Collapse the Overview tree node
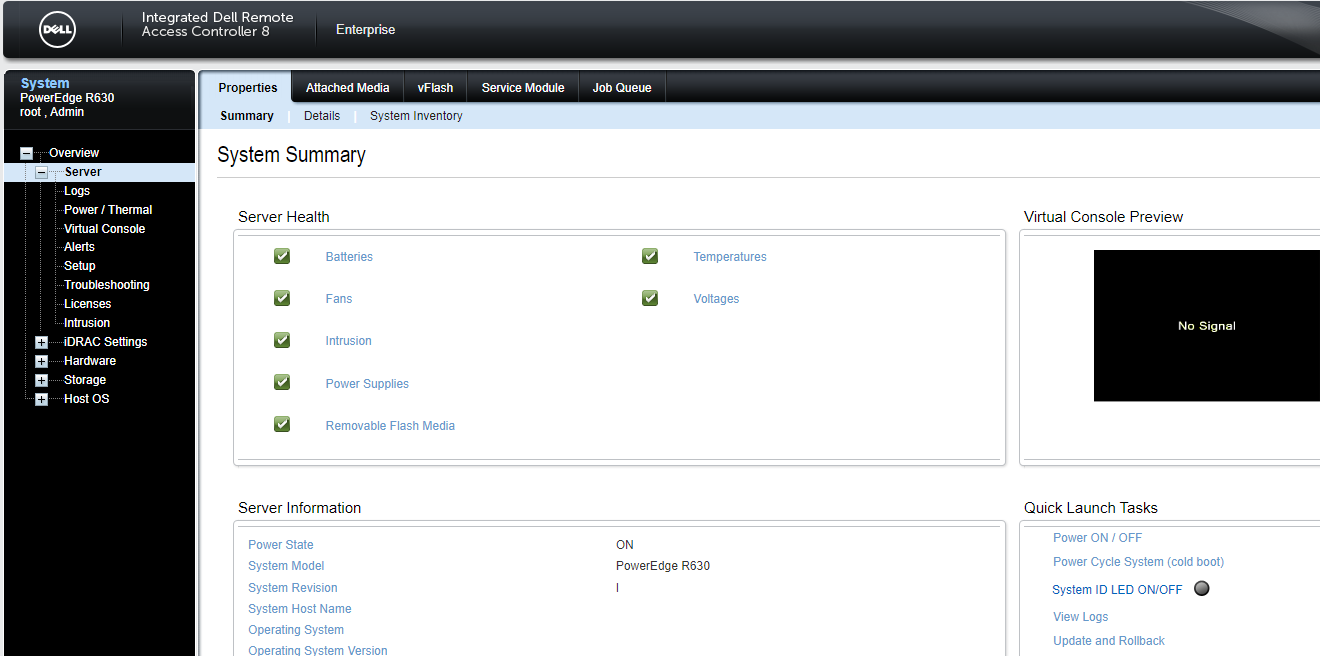The height and width of the screenshot is (656, 1320). pos(26,153)
